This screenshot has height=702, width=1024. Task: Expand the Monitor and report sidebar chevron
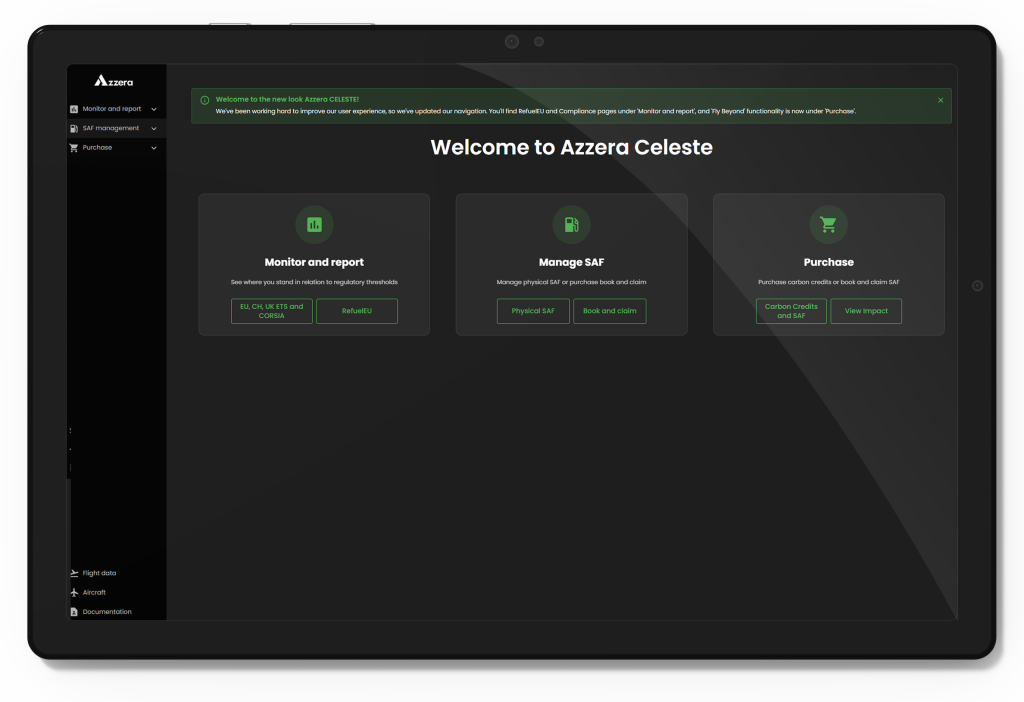tap(154, 109)
